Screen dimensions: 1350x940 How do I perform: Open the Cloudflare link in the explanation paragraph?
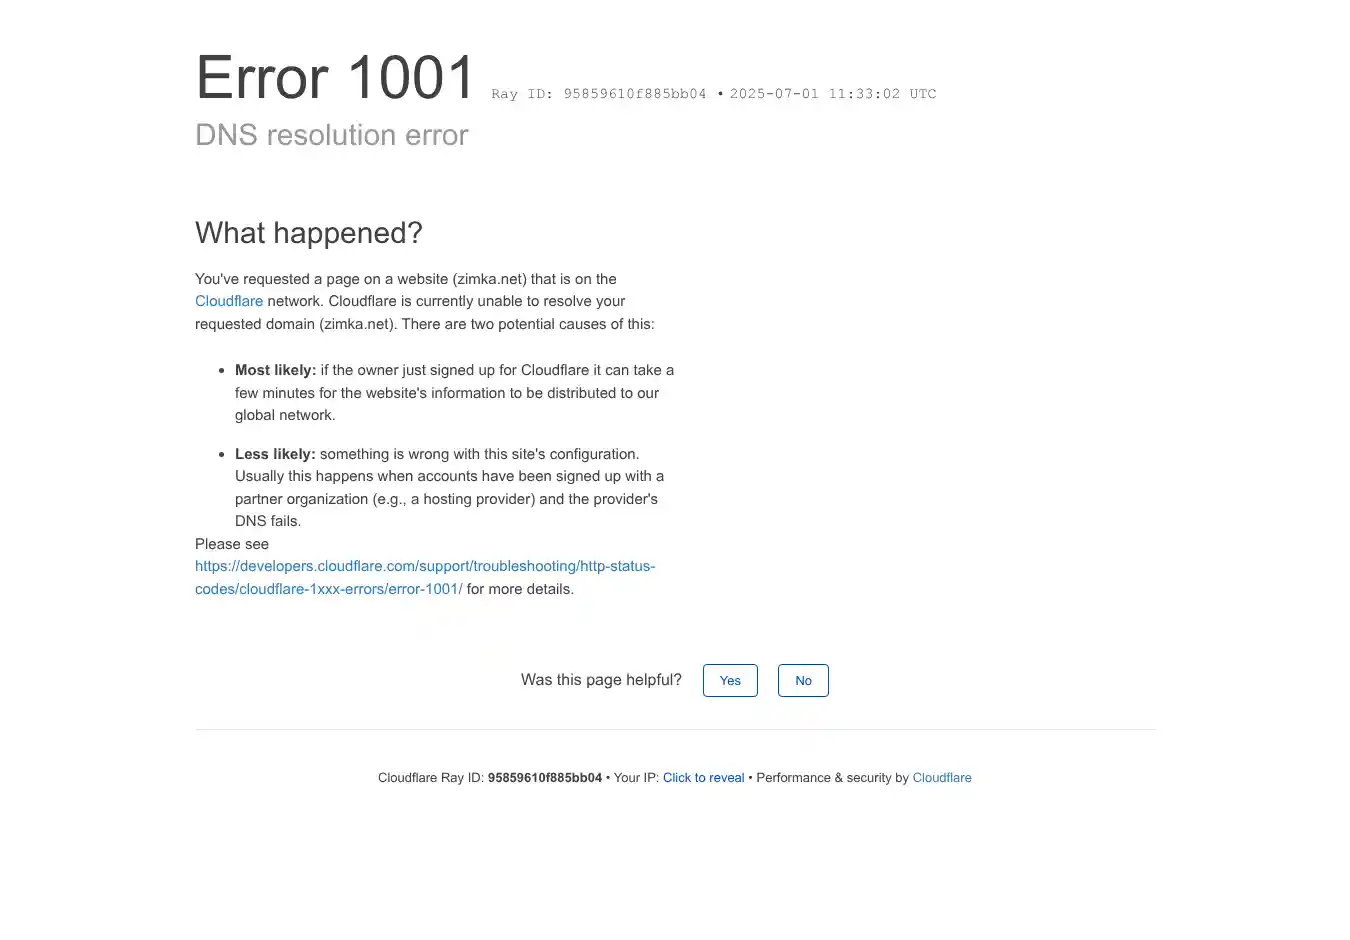[229, 301]
